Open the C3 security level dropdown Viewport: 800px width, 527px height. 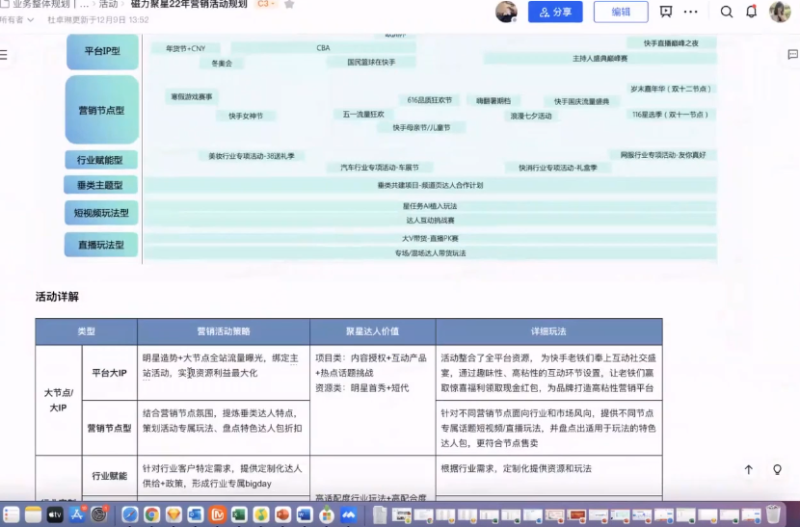(x=266, y=4)
